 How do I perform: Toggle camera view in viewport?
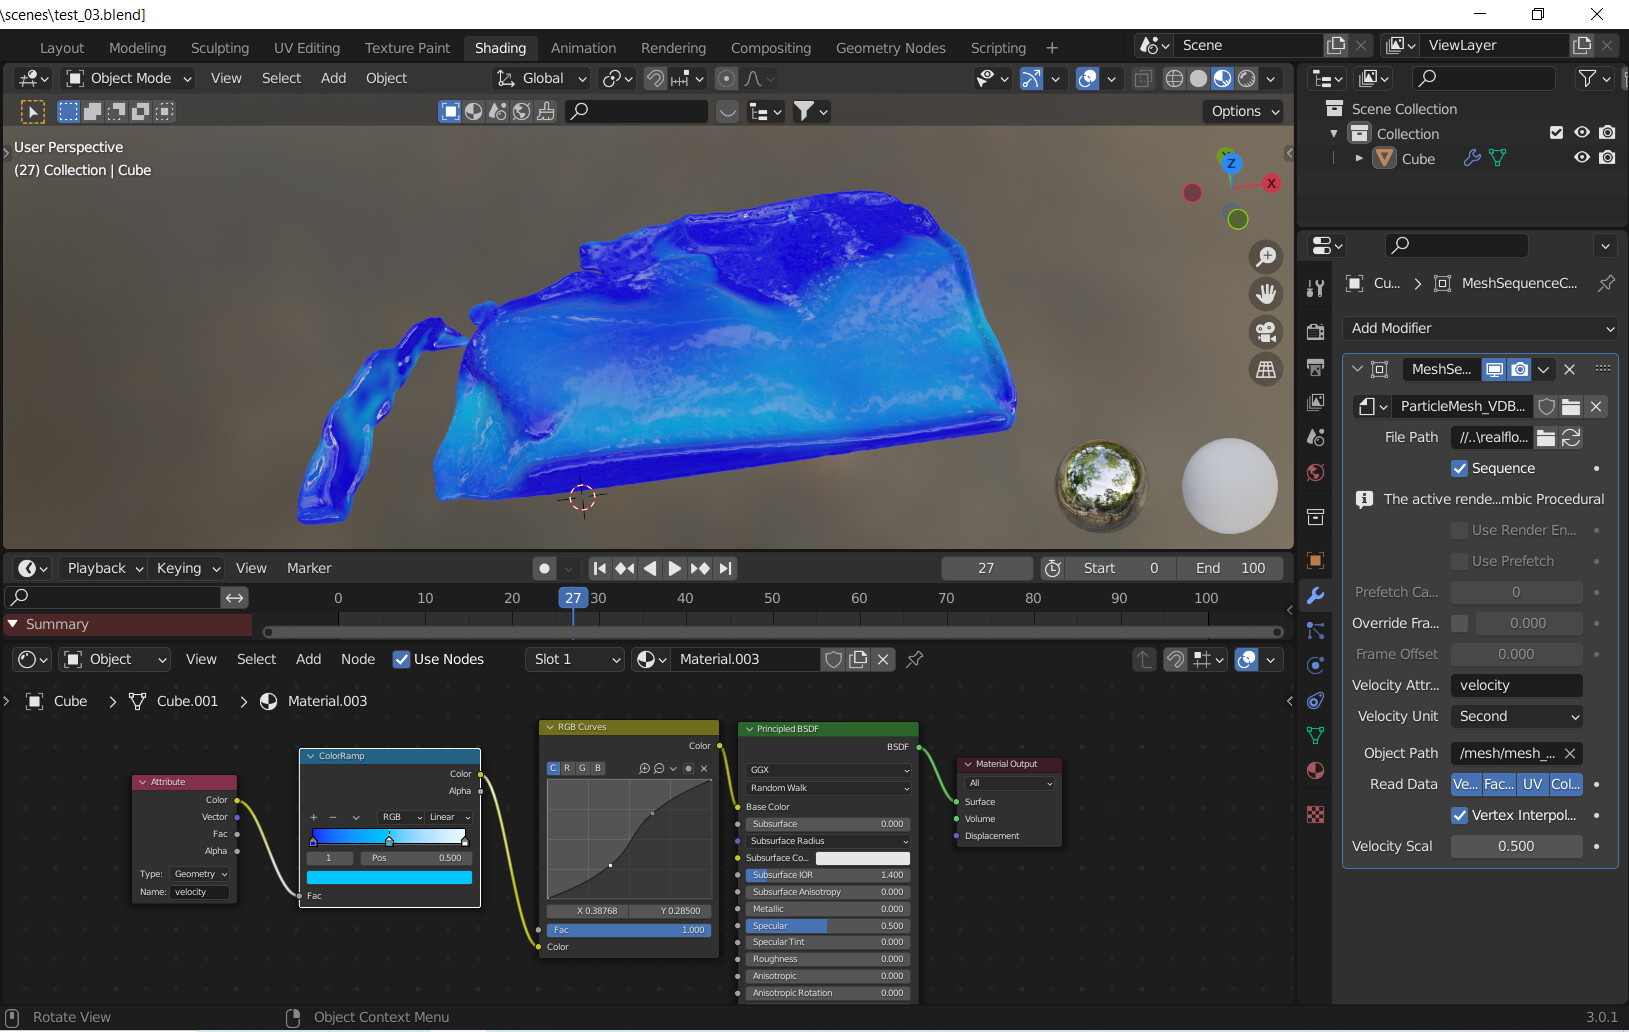pyautogui.click(x=1266, y=332)
